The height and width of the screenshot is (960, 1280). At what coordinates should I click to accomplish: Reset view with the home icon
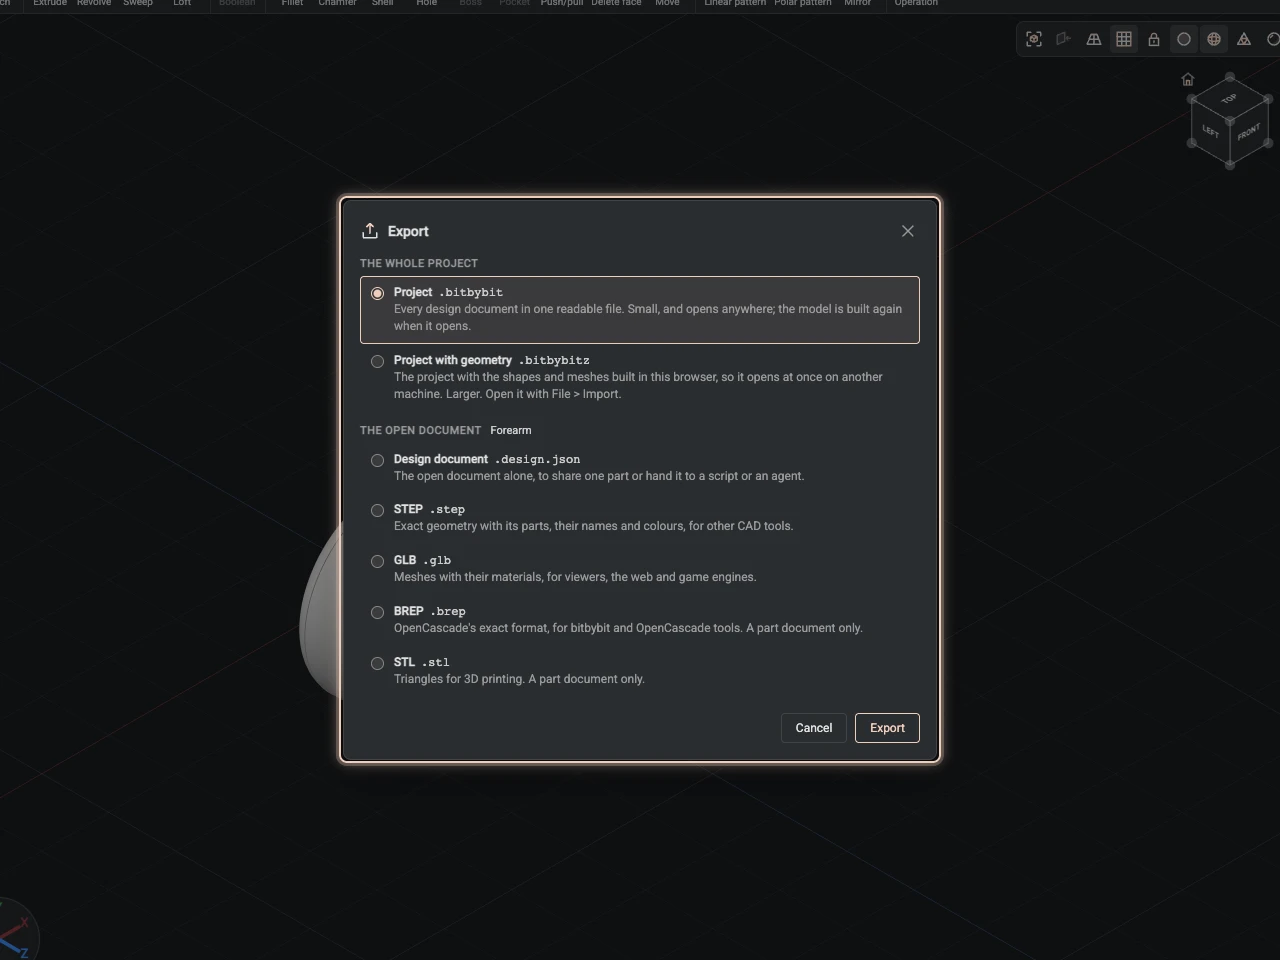(x=1188, y=80)
